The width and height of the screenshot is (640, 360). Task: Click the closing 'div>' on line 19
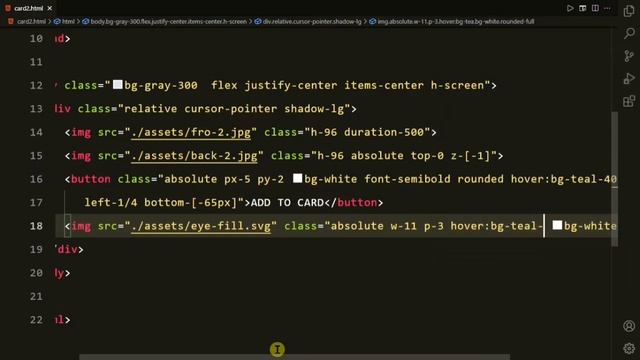click(70, 249)
